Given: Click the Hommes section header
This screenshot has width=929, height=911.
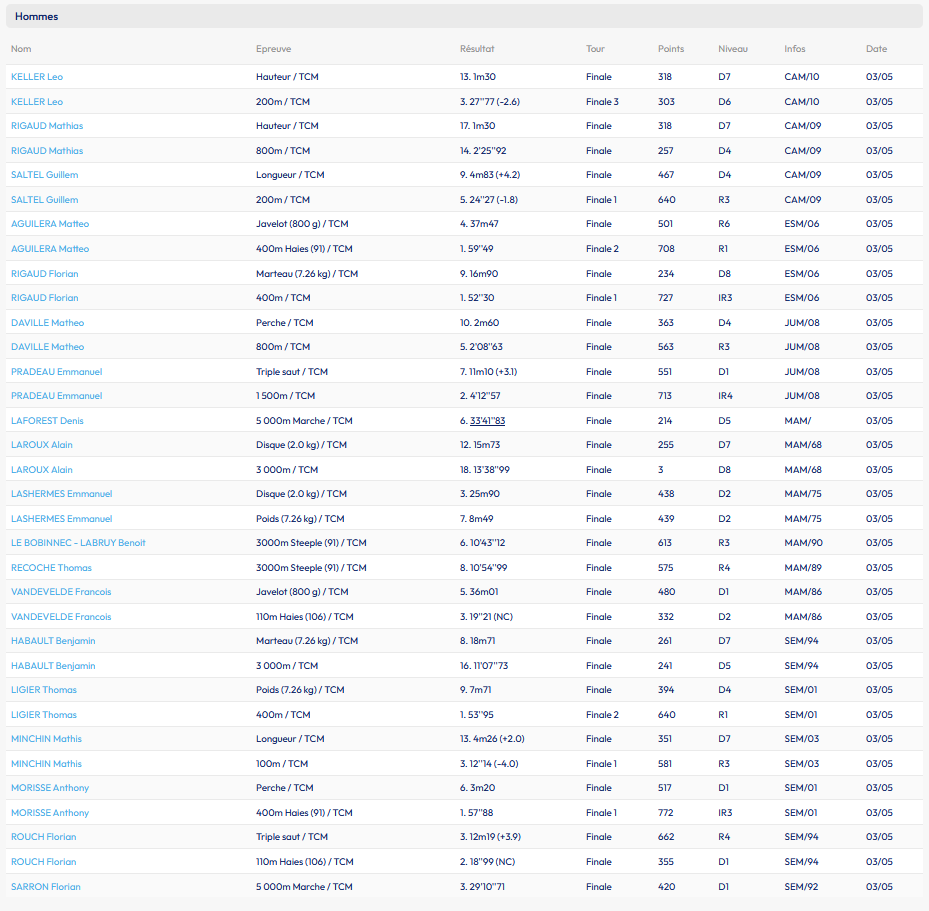Looking at the screenshot, I should click(464, 17).
